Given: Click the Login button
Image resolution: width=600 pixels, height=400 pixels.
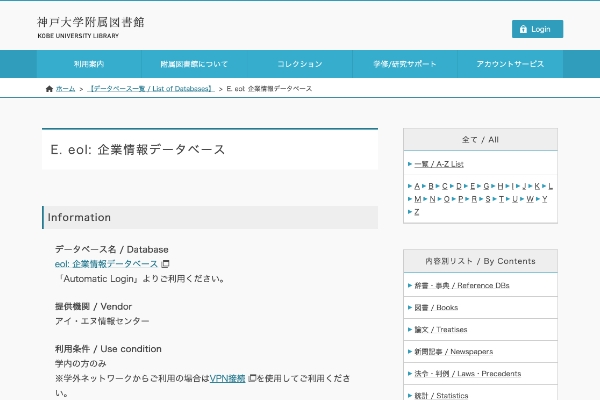Looking at the screenshot, I should pos(537,29).
